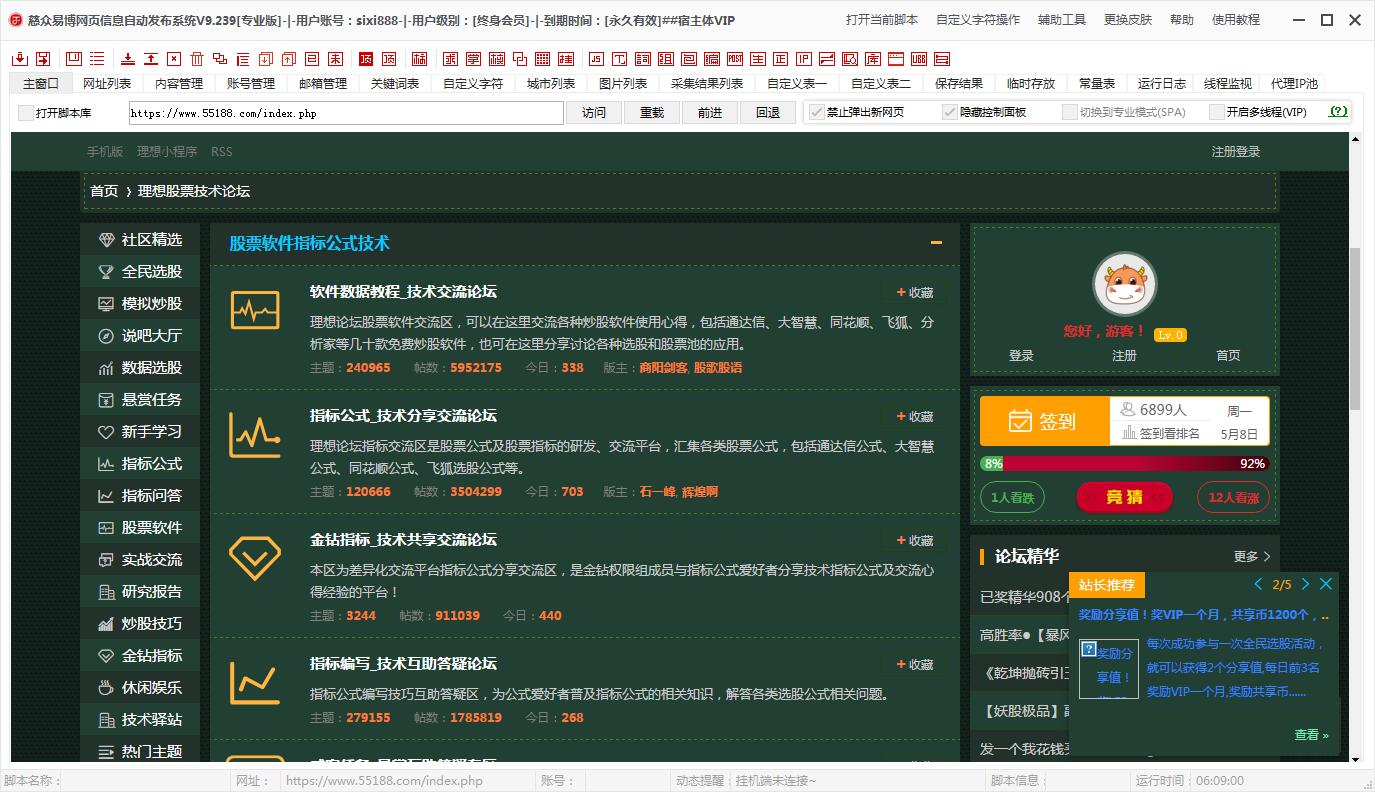
Task: Click the 模拟炒股 icon in sidebar
Action: click(x=106, y=304)
